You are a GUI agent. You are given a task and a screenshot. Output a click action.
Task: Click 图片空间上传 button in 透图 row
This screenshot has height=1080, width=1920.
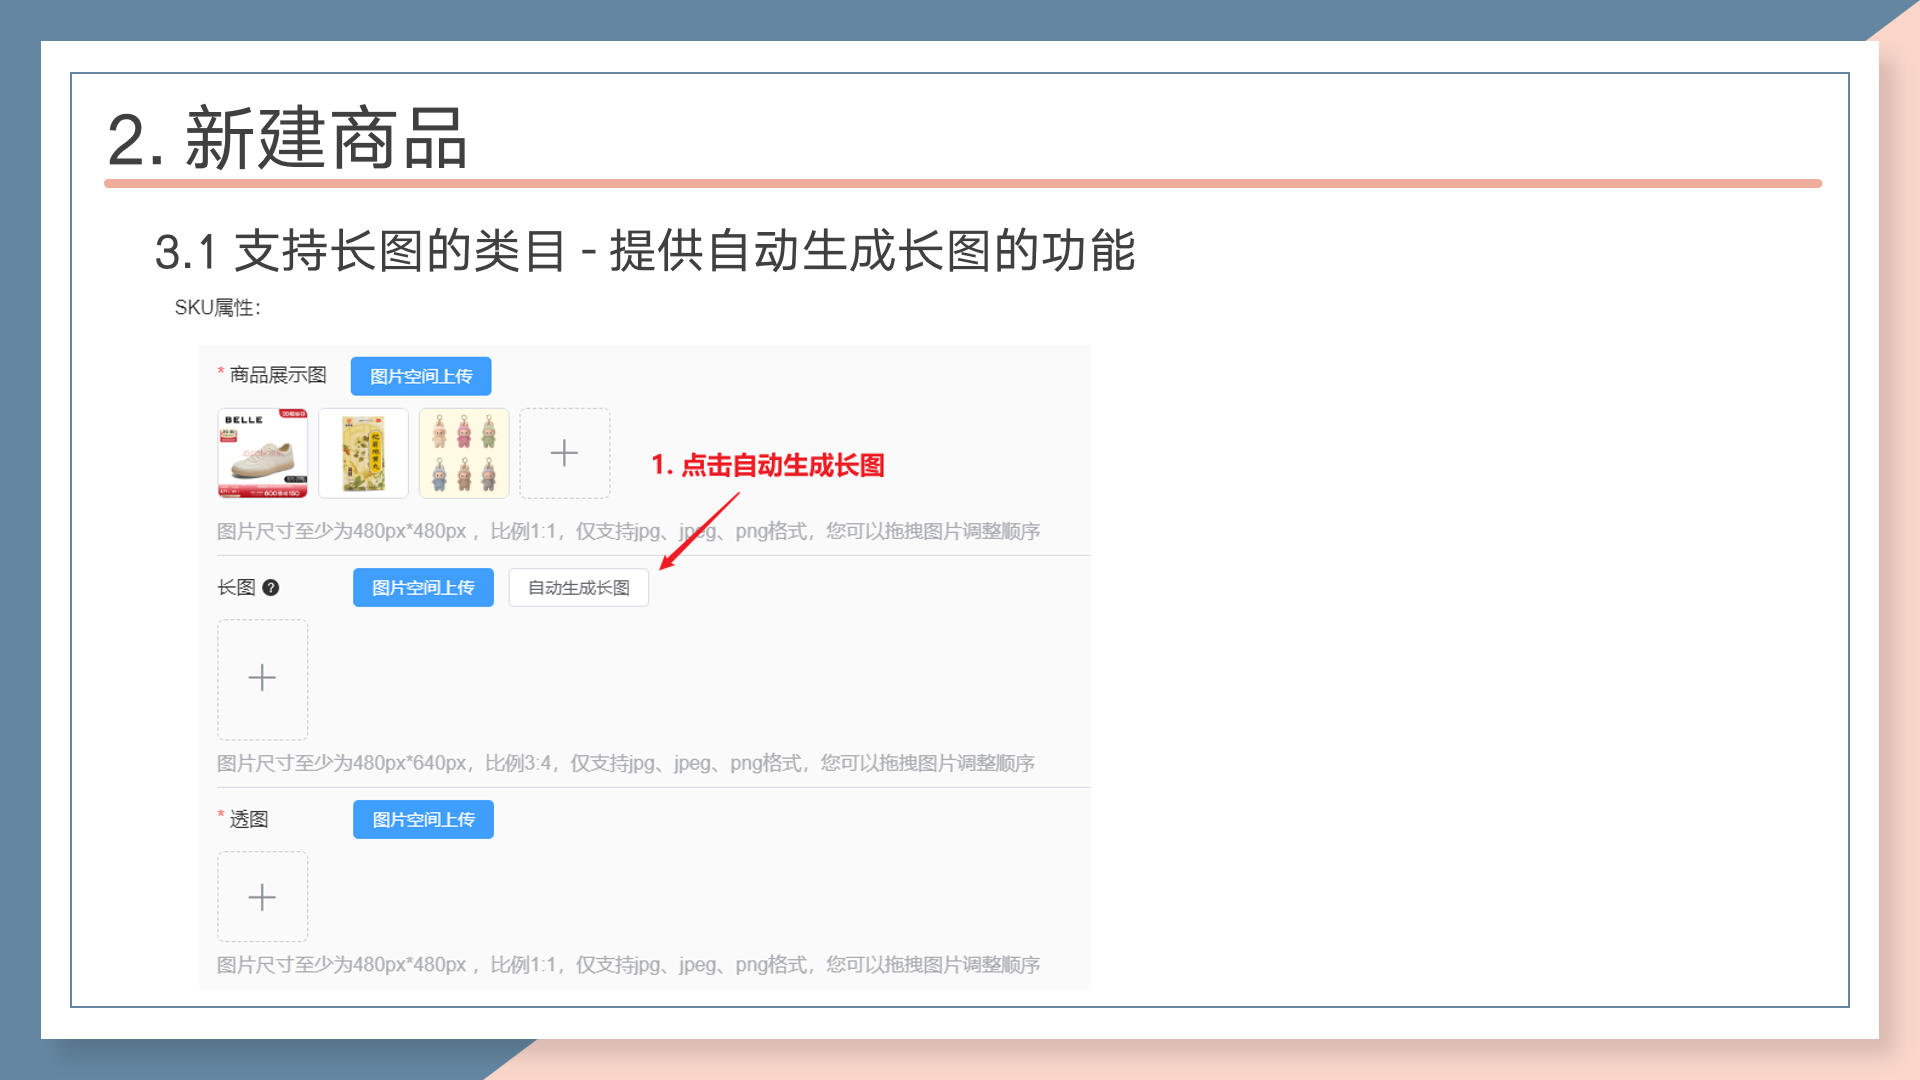[x=423, y=819]
